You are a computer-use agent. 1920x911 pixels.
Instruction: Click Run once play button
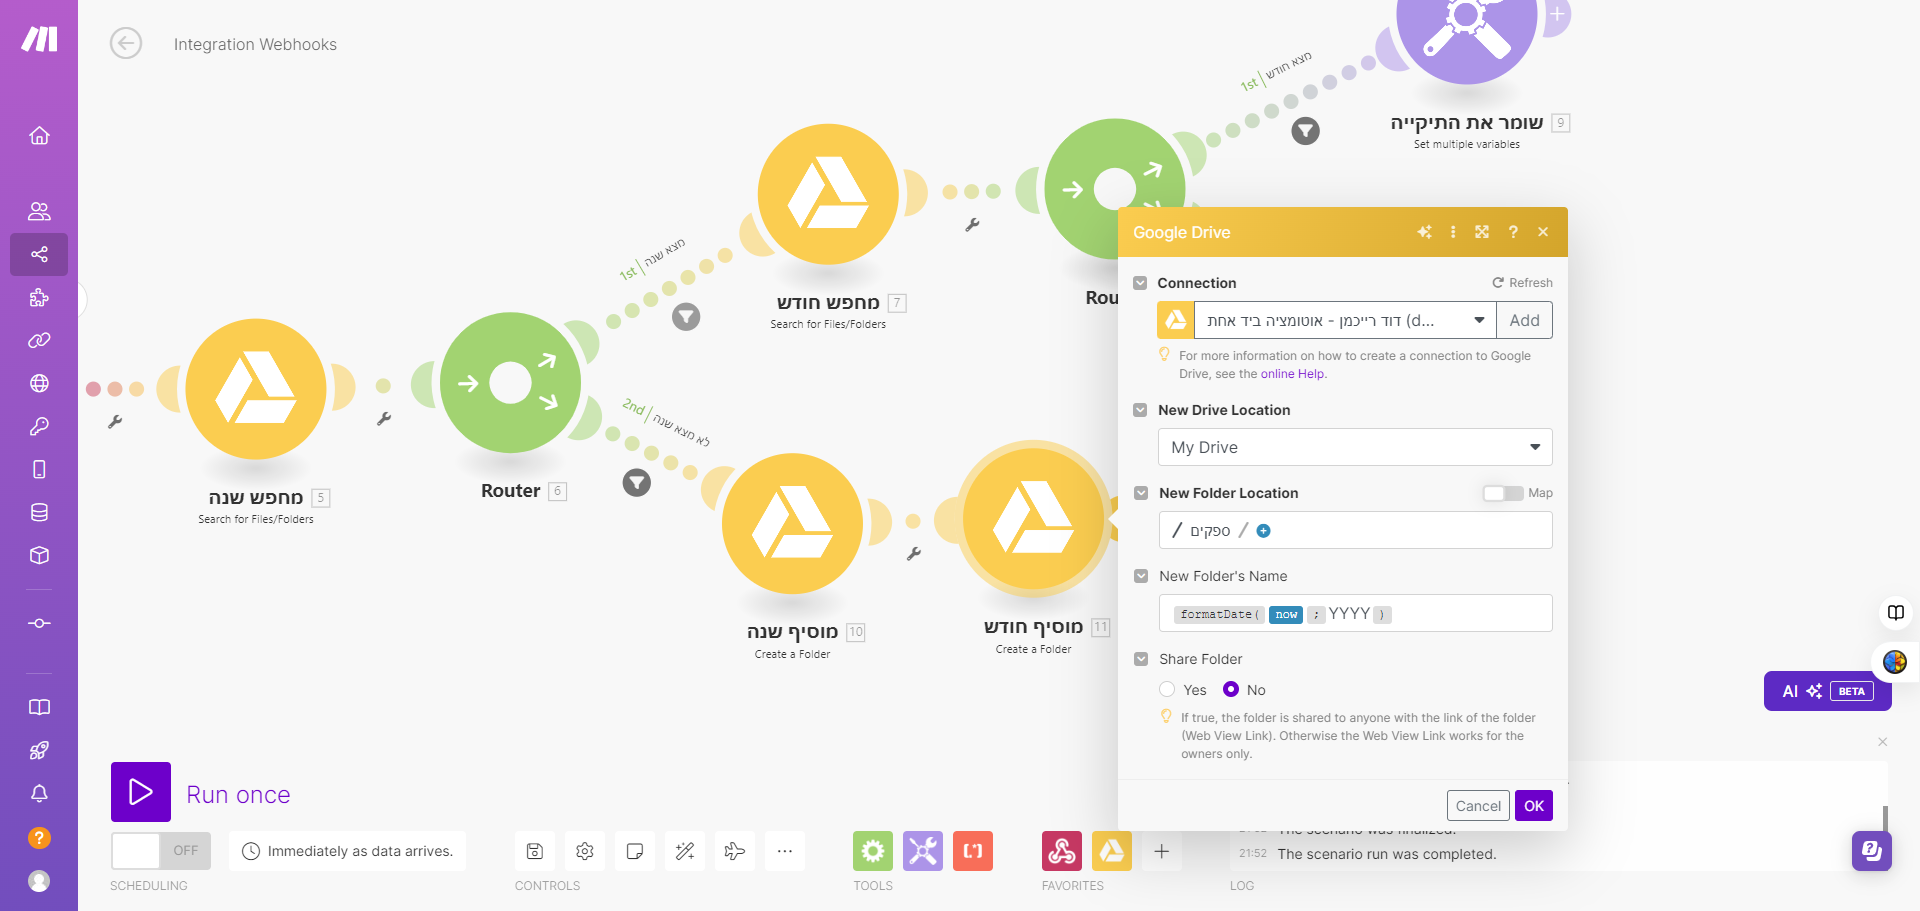[141, 792]
